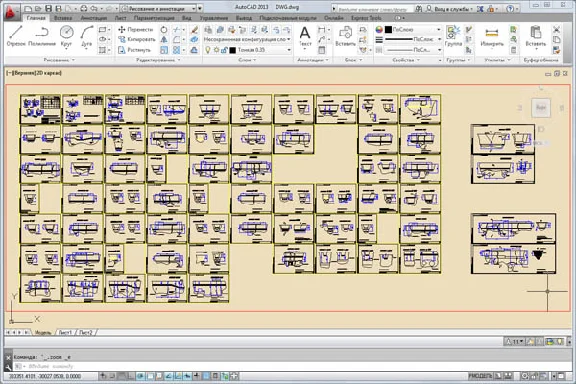Click the black layer color swatch
Image resolution: width=576 pixels, height=384 pixels.
(x=233, y=50)
